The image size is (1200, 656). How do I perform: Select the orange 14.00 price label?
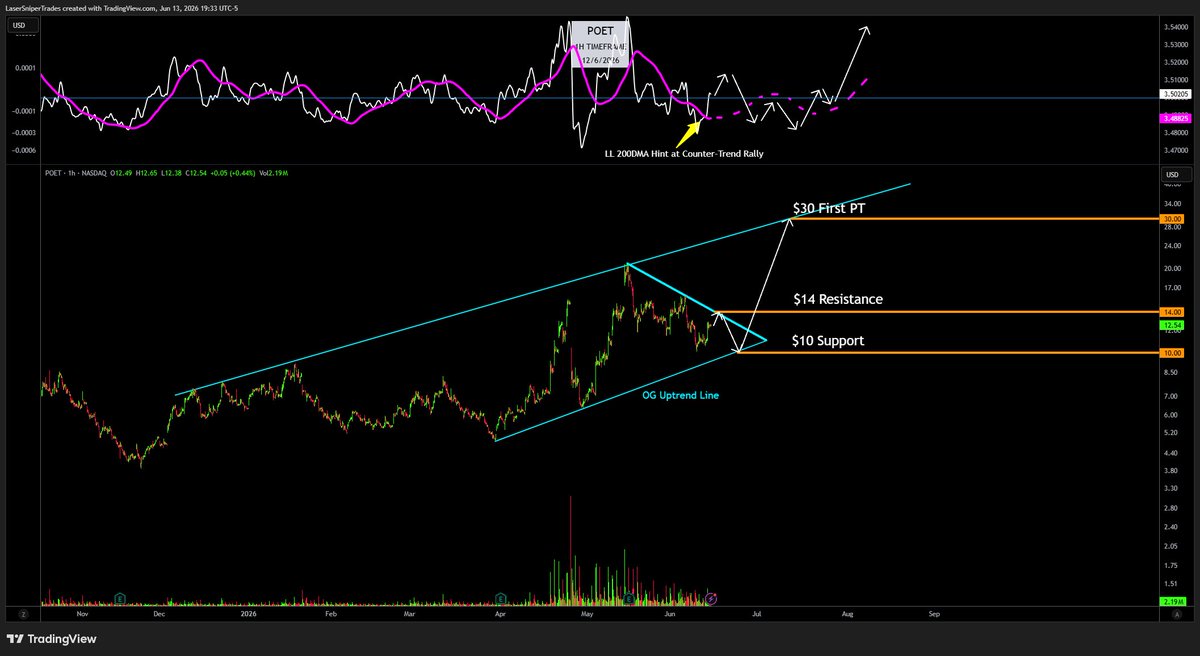(1173, 312)
